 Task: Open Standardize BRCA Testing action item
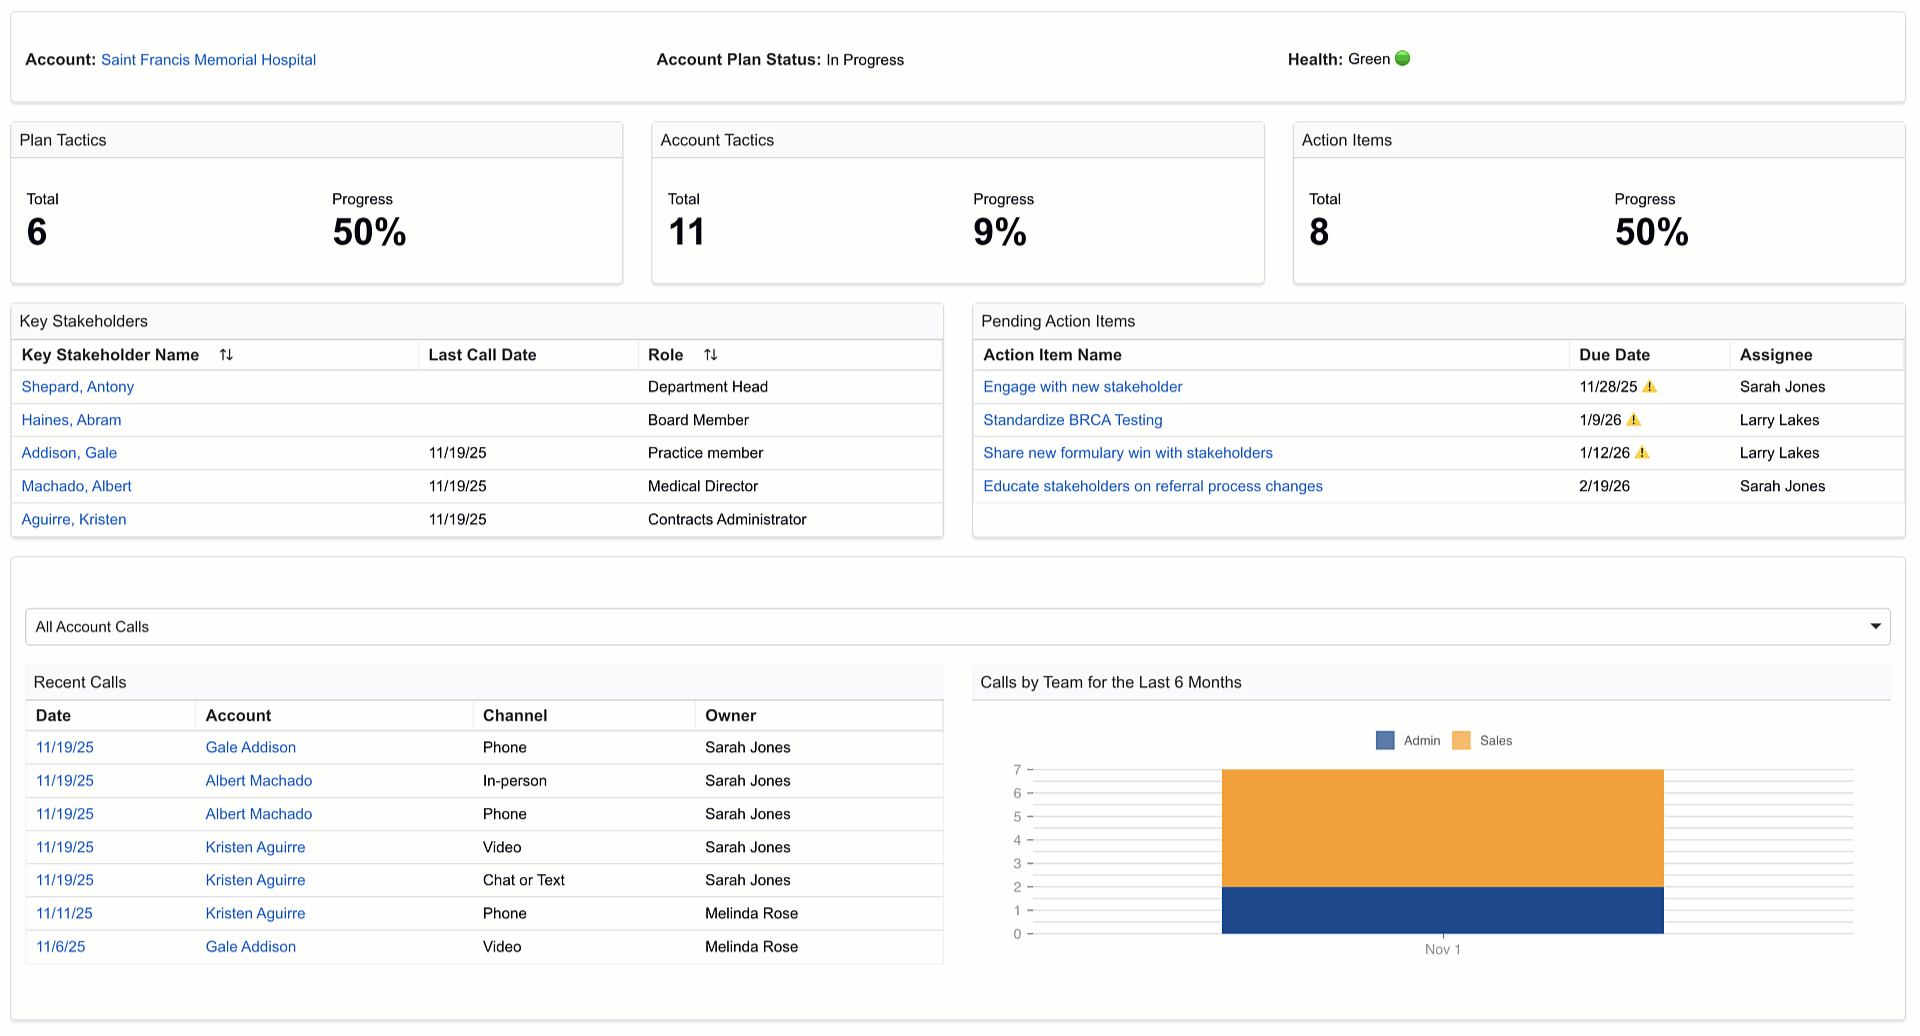[1072, 420]
